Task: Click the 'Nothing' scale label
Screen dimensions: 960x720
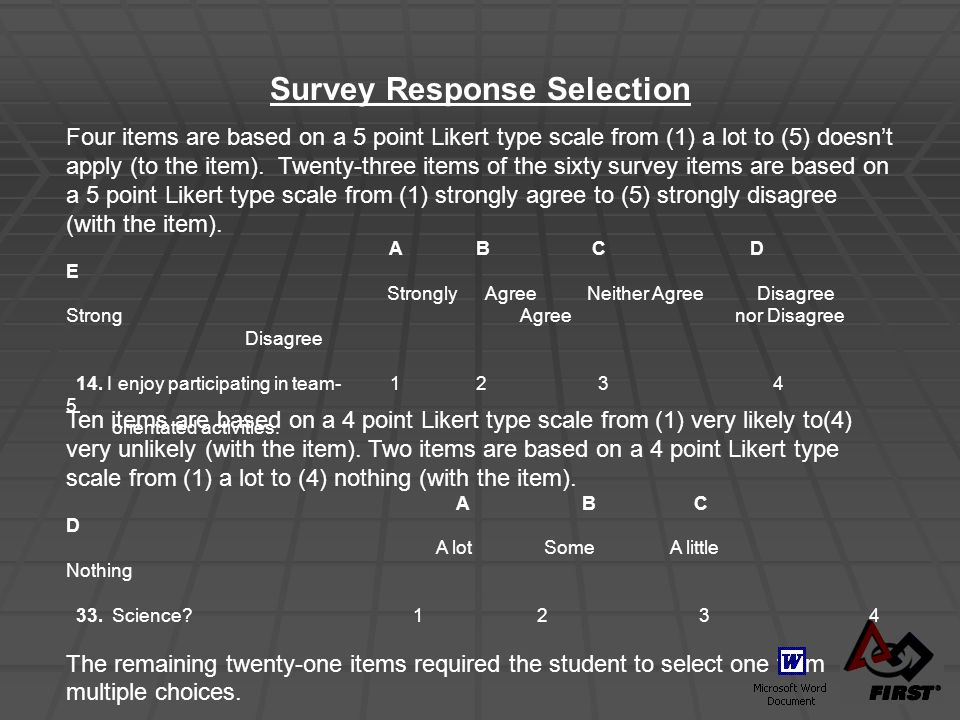Action: click(99, 571)
